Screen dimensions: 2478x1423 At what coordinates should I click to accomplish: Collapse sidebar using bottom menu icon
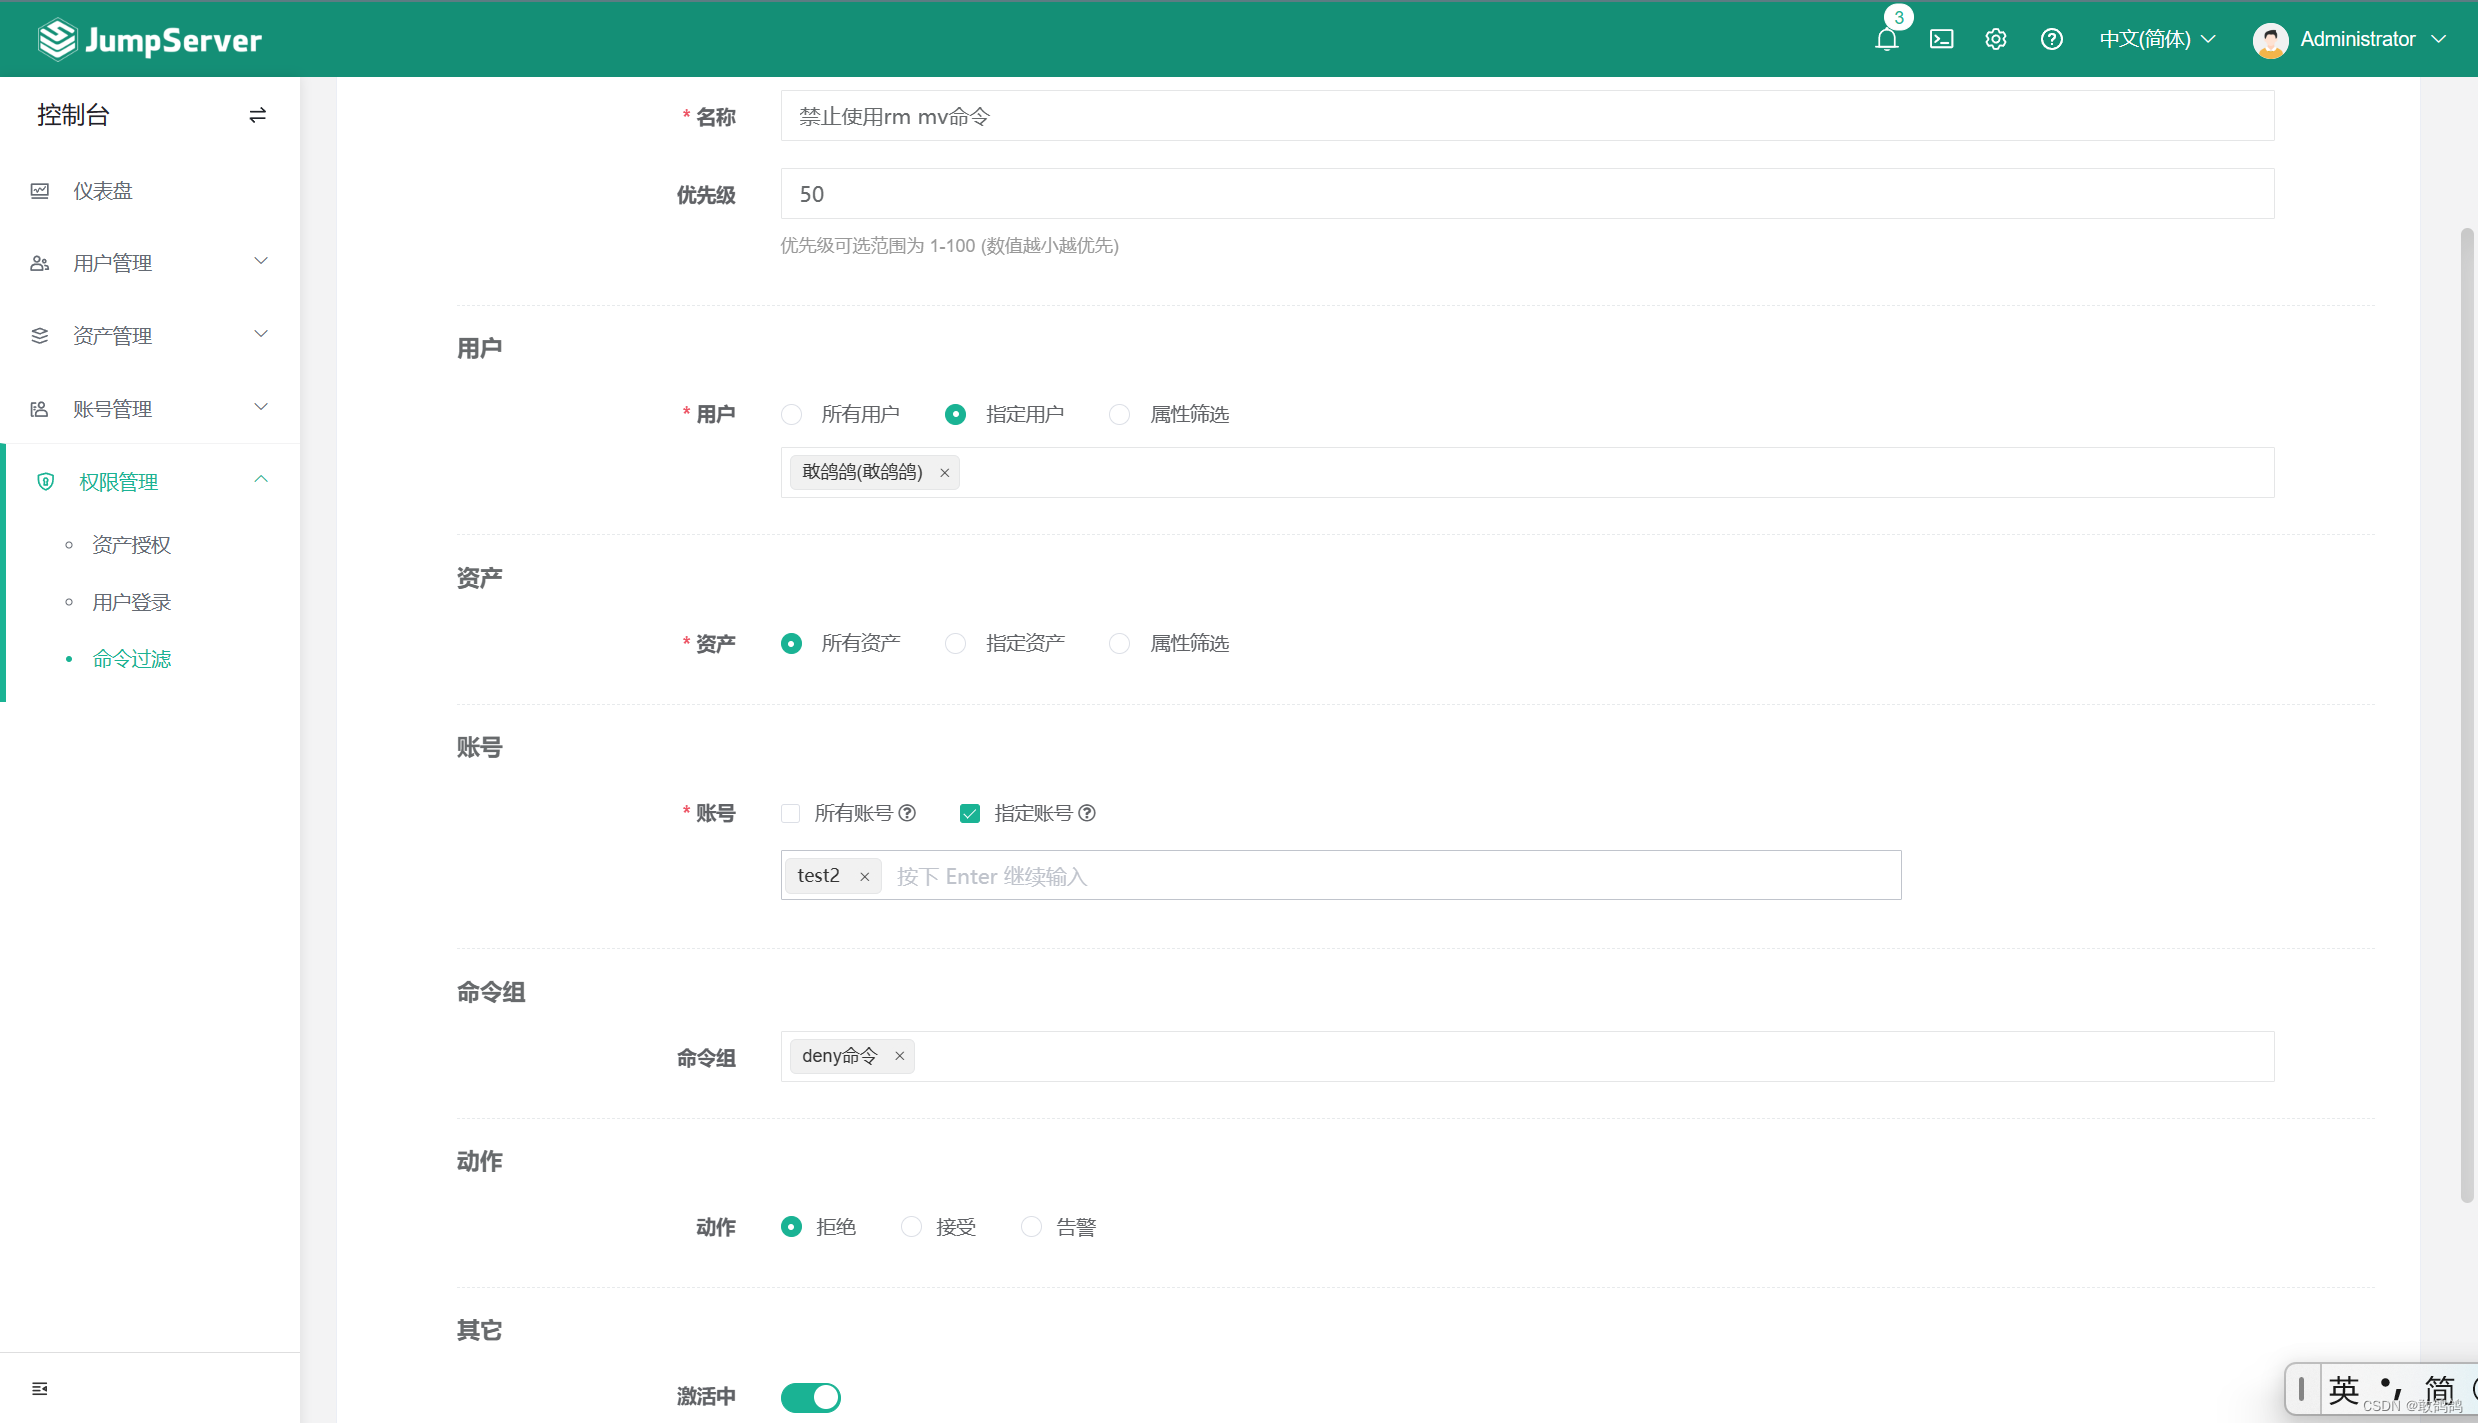coord(40,1389)
